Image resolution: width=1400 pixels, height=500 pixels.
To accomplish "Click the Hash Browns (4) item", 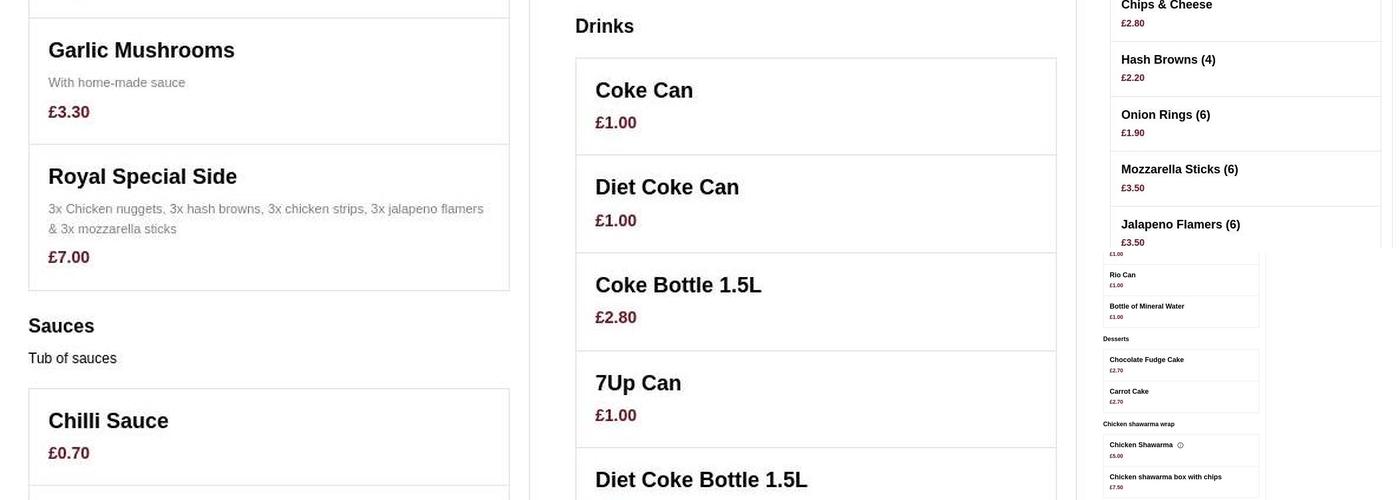I will coord(1245,68).
